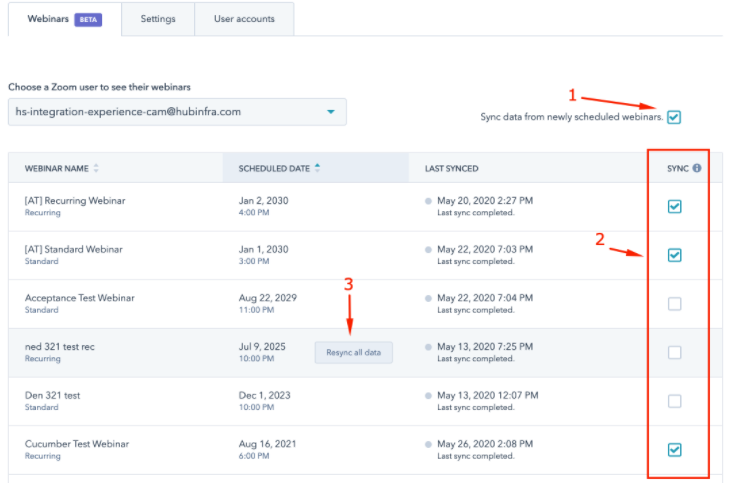Enable sync for Acceptance Test Webinar
This screenshot has width=733, height=486.
pyautogui.click(x=674, y=304)
